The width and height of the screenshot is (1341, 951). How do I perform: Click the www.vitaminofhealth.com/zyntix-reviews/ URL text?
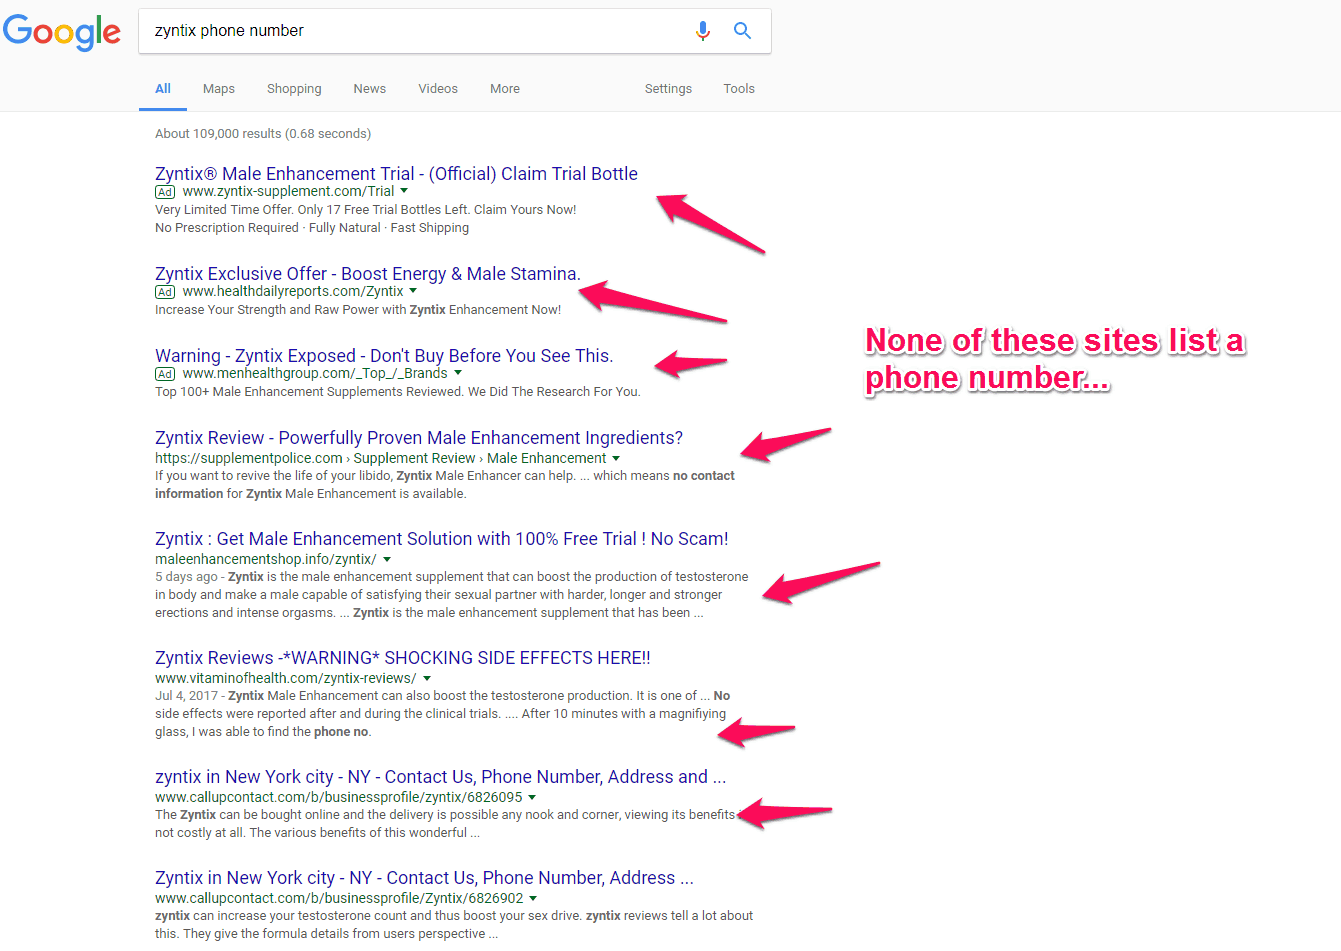(286, 678)
